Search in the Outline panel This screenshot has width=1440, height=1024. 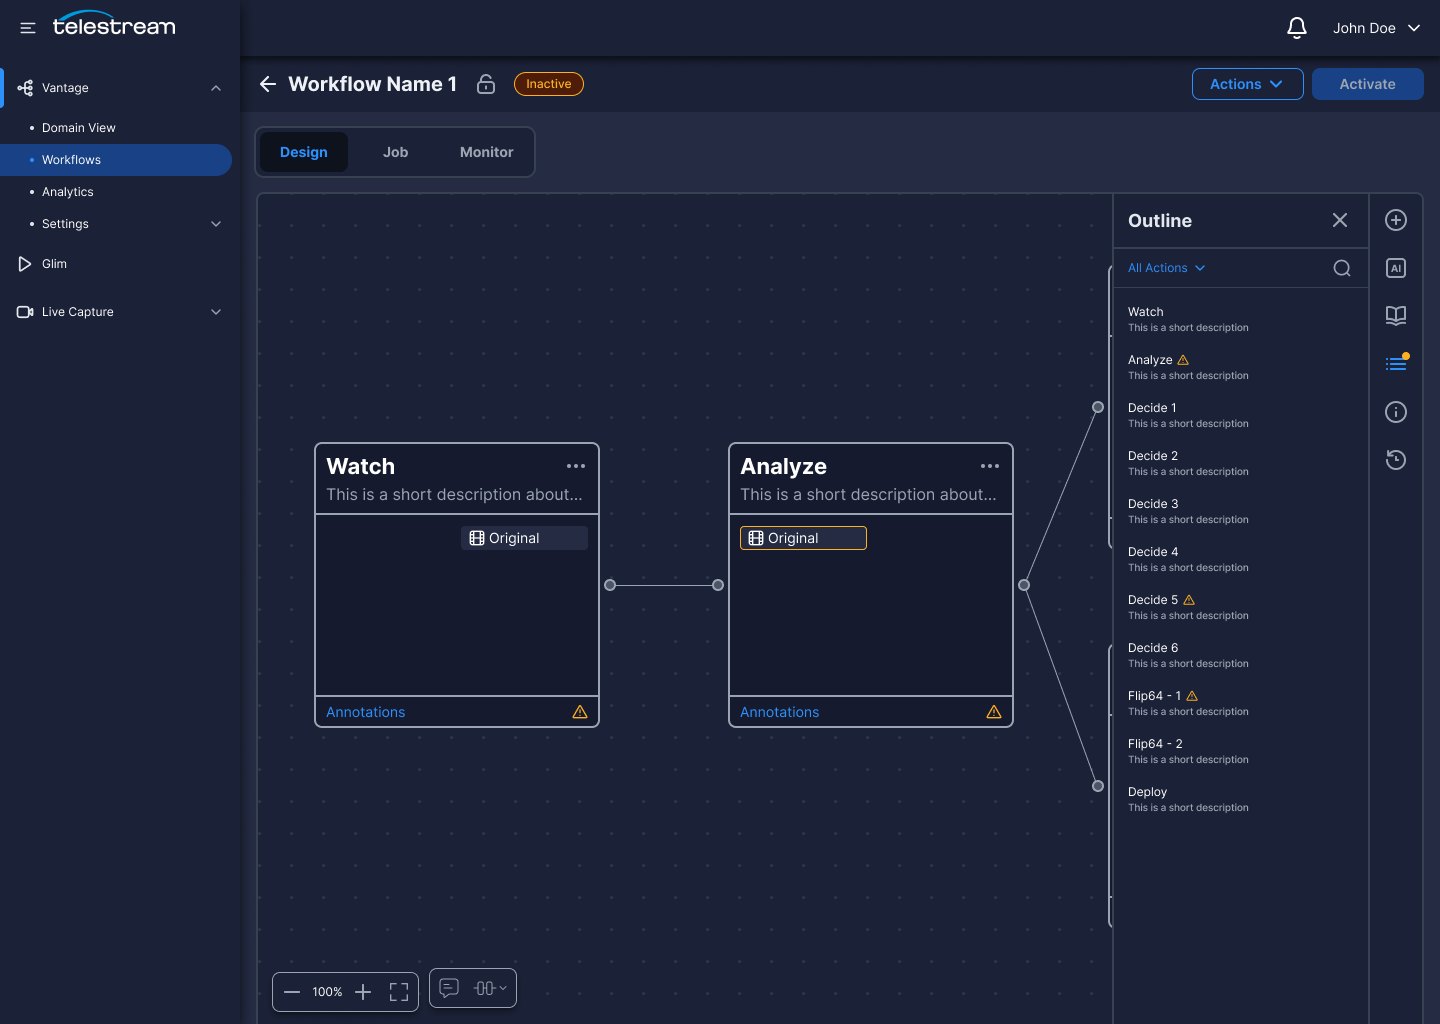(x=1342, y=268)
